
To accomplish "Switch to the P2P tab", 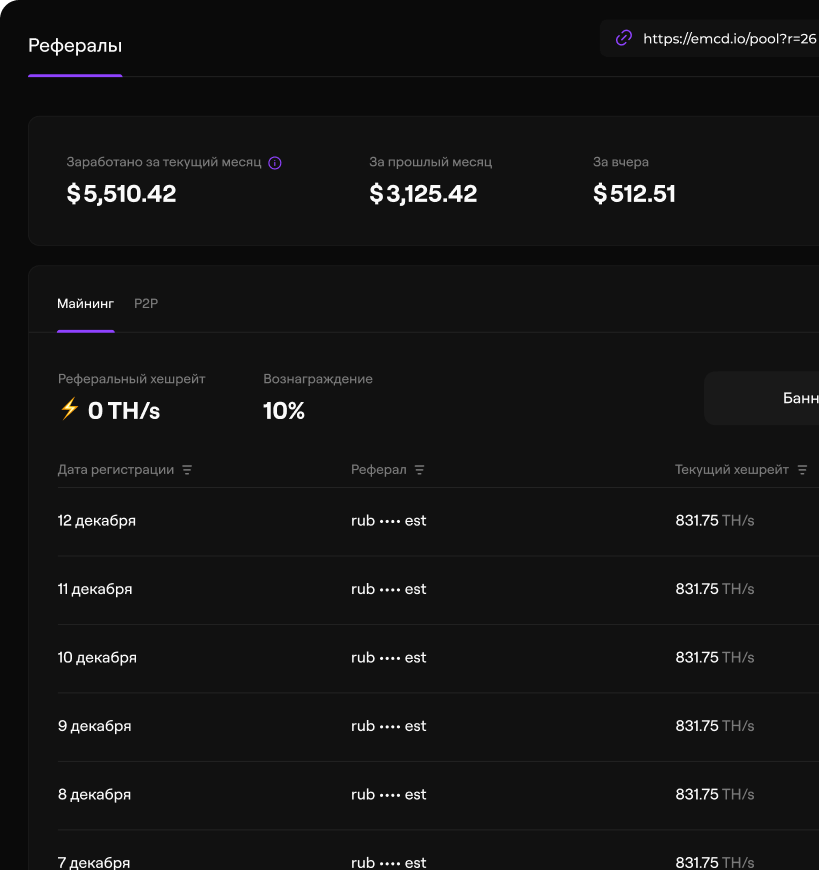I will pyautogui.click(x=146, y=304).
